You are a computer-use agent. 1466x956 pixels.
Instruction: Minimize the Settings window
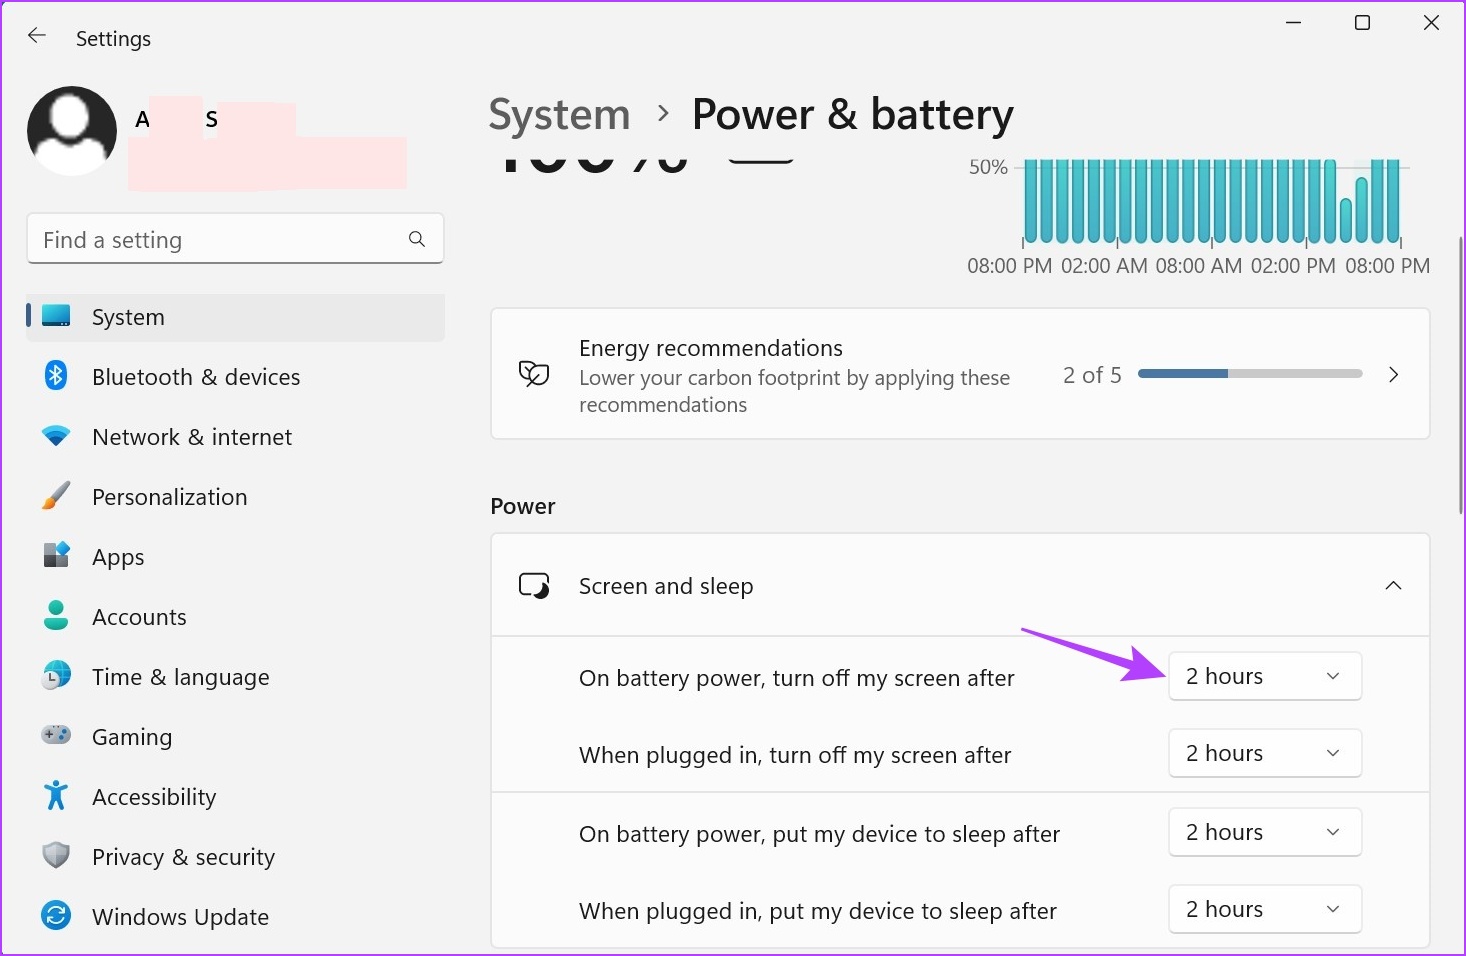[x=1293, y=22]
